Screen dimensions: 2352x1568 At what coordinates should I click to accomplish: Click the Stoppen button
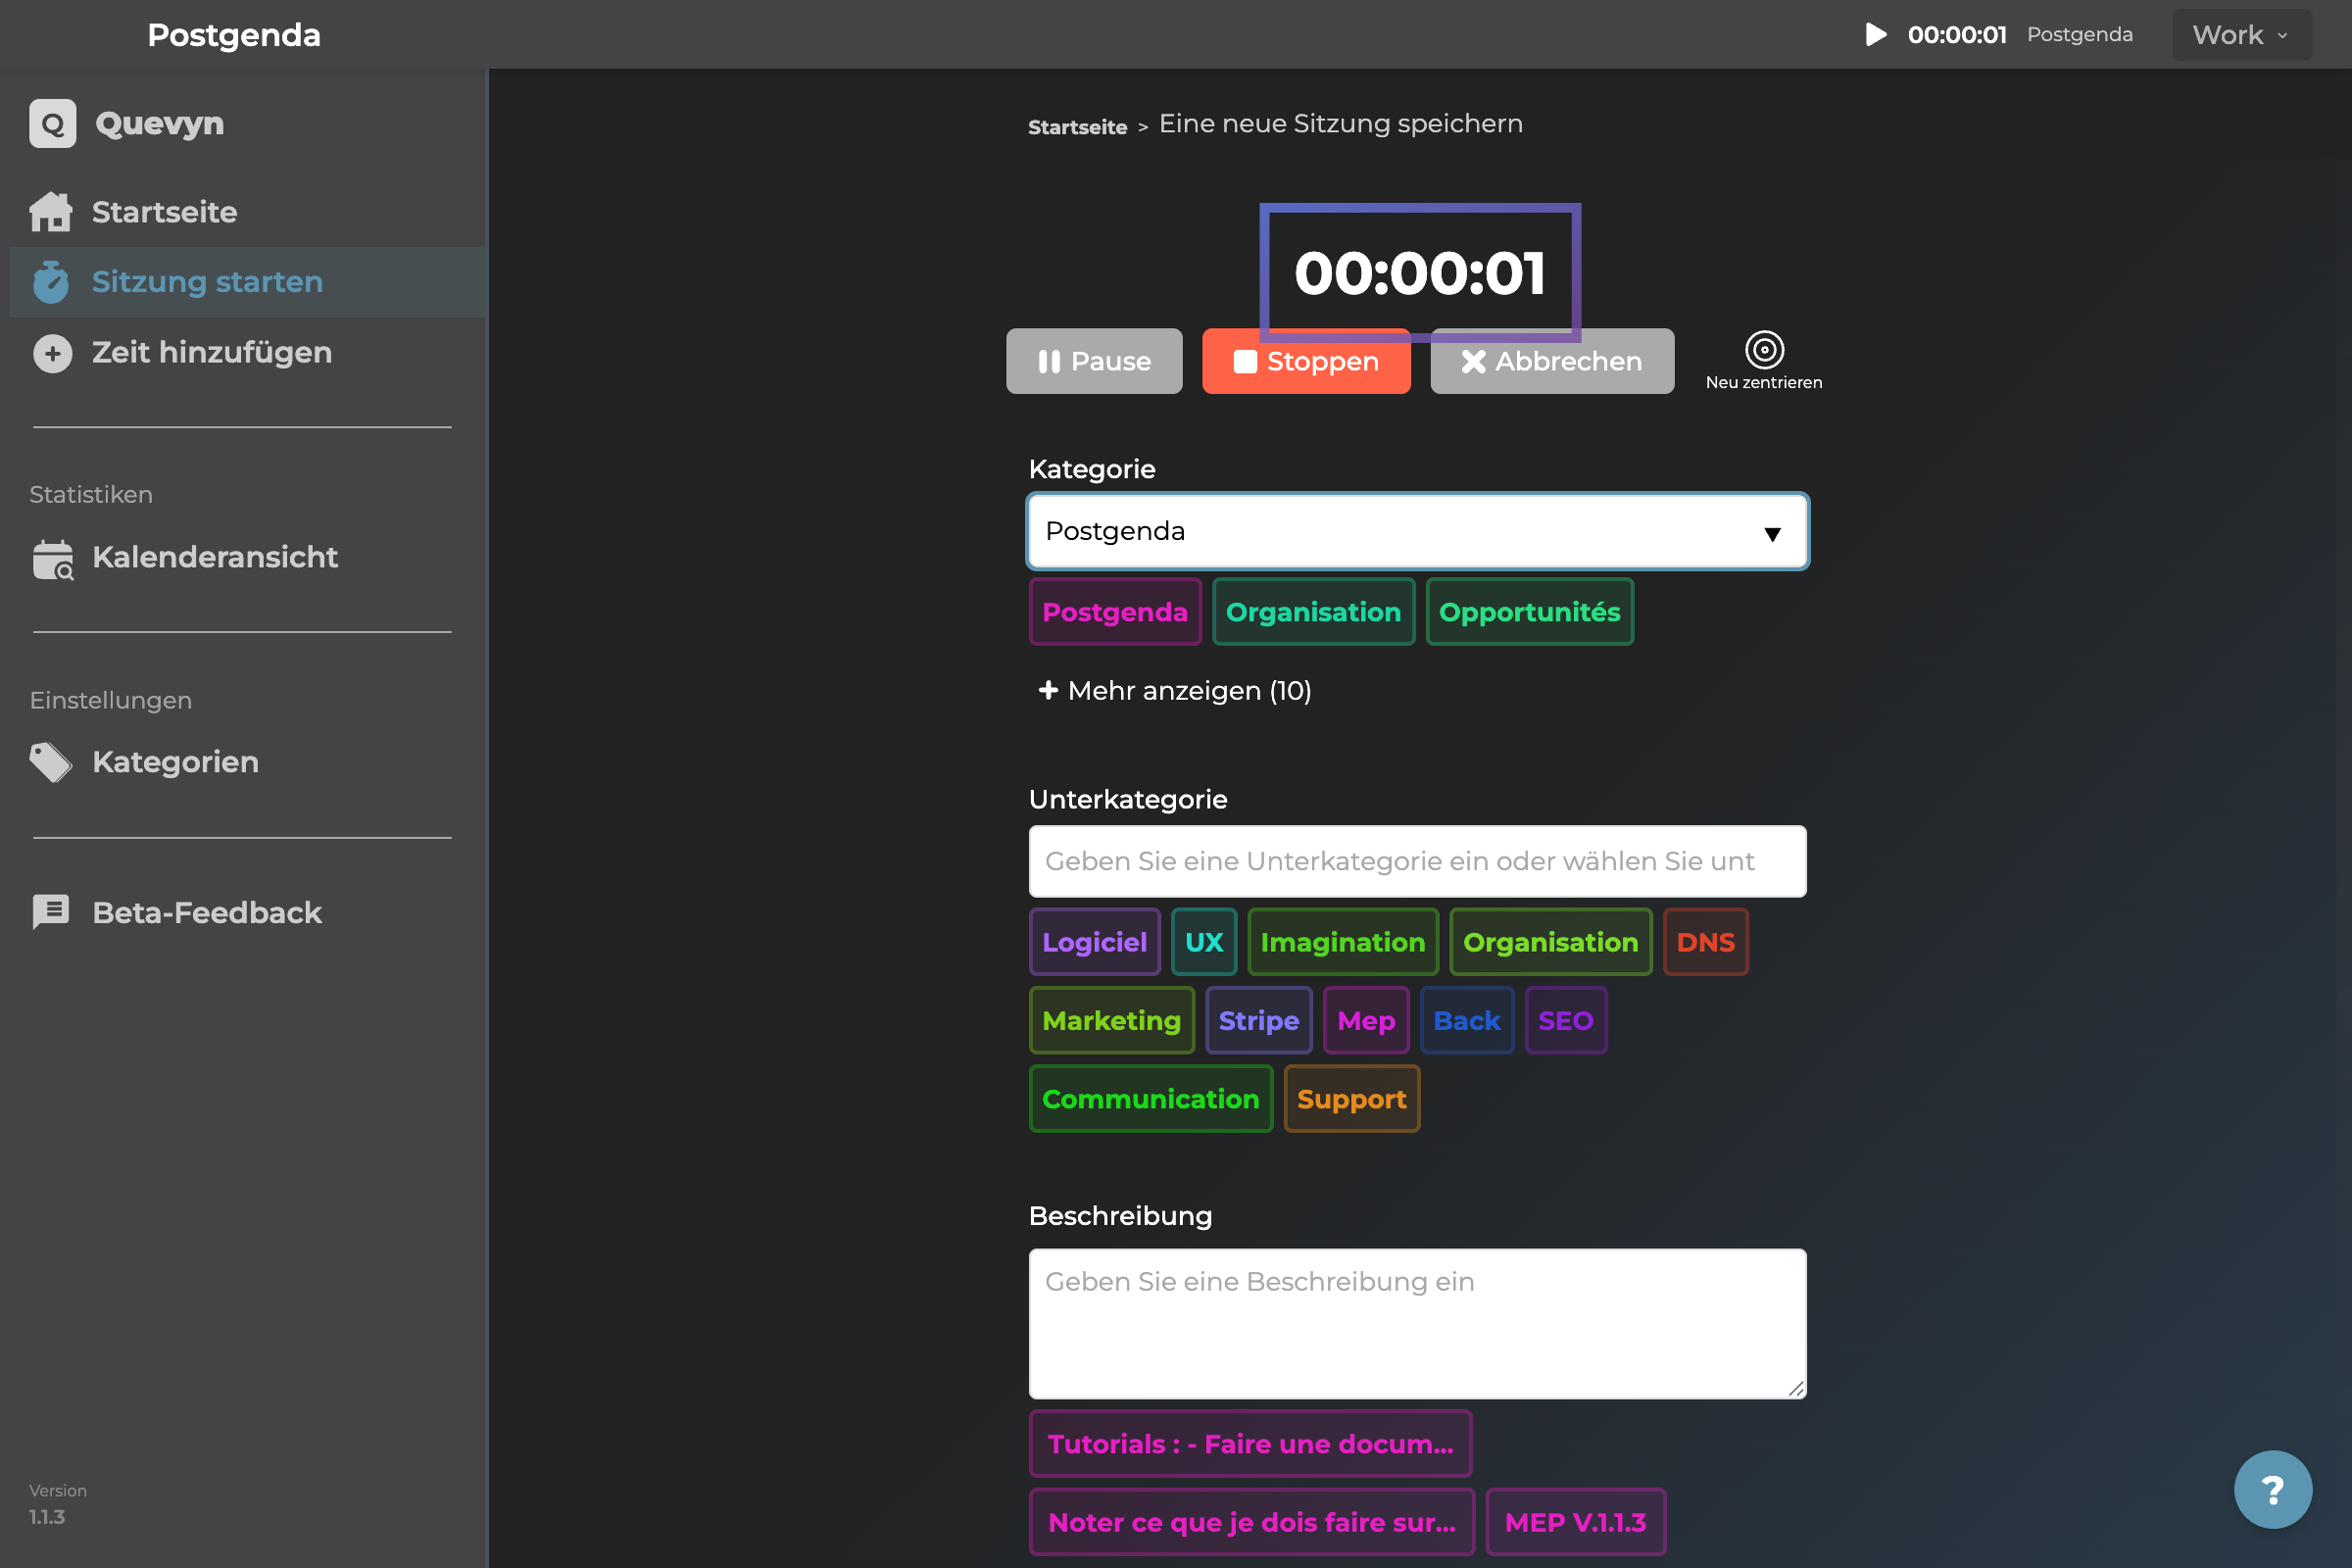click(x=1306, y=361)
